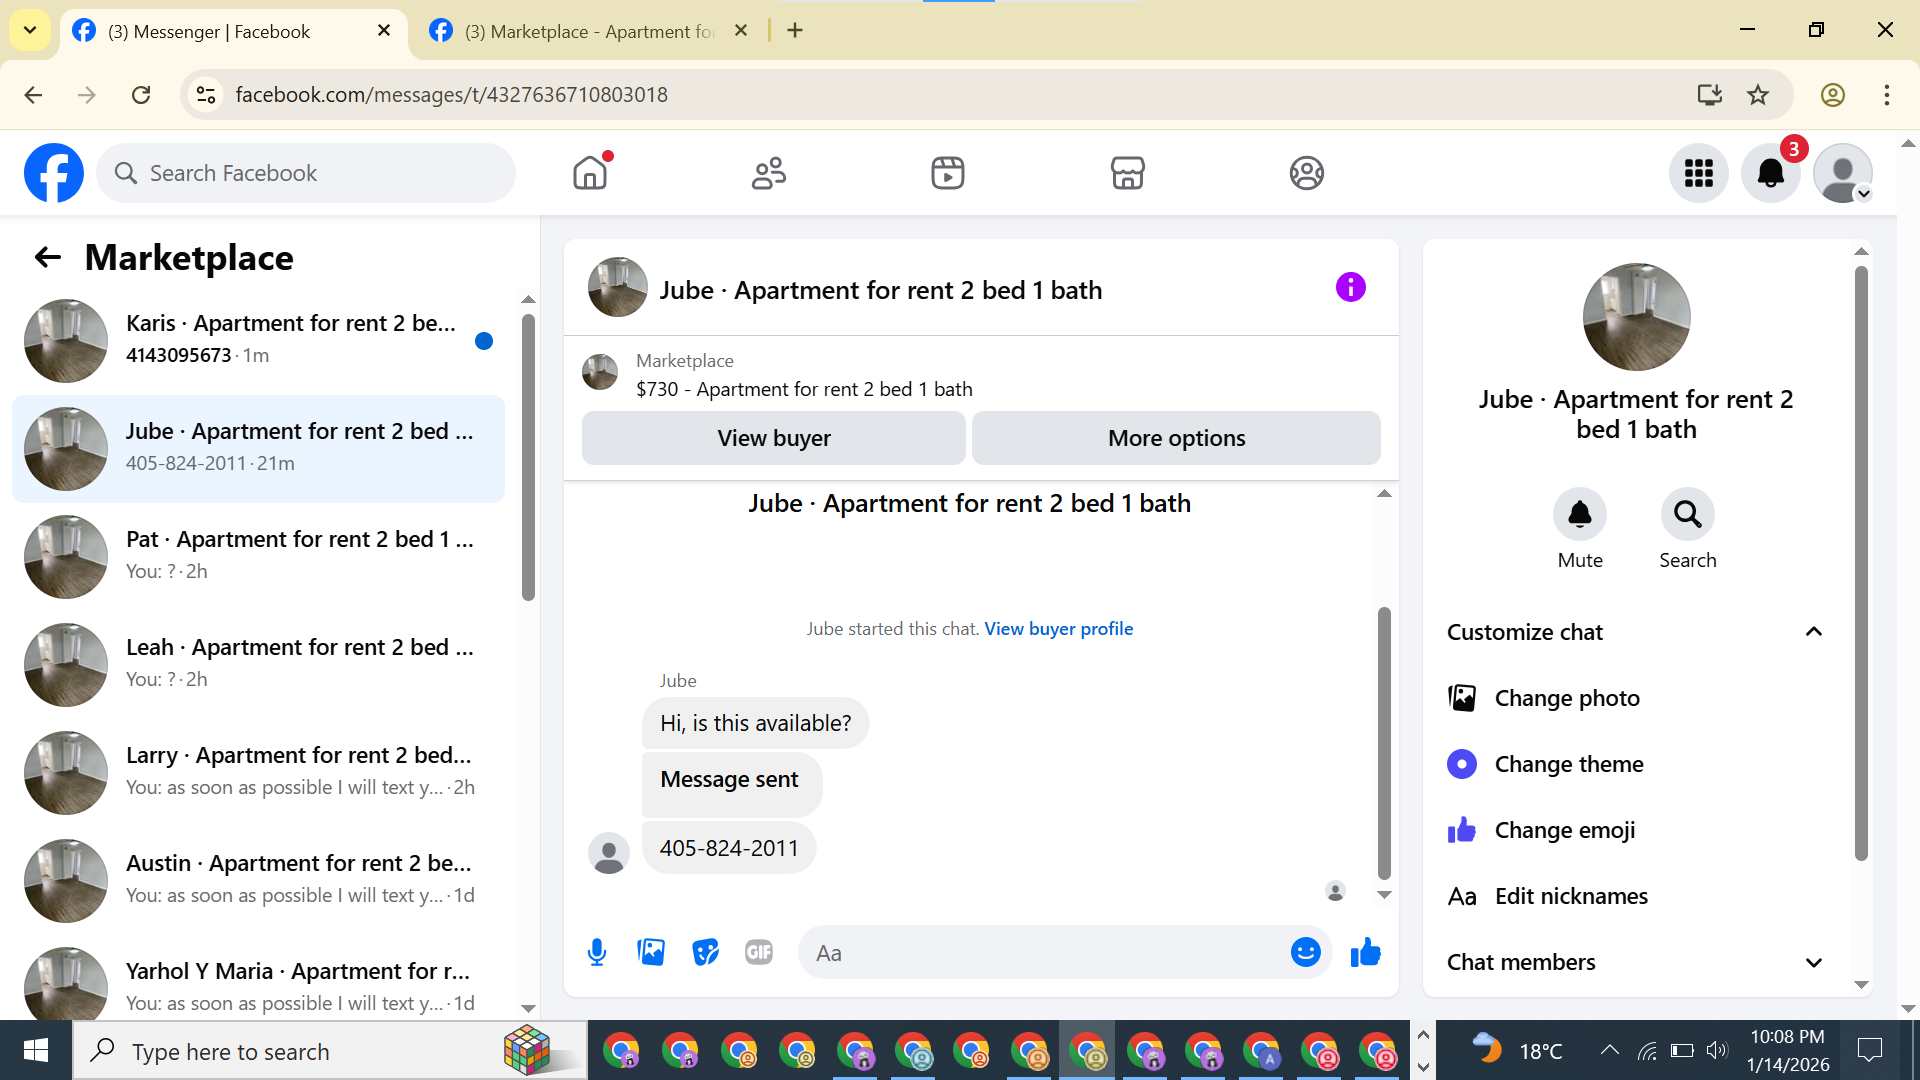Click the View buyer button
The width and height of the screenshot is (1920, 1080).
(773, 438)
